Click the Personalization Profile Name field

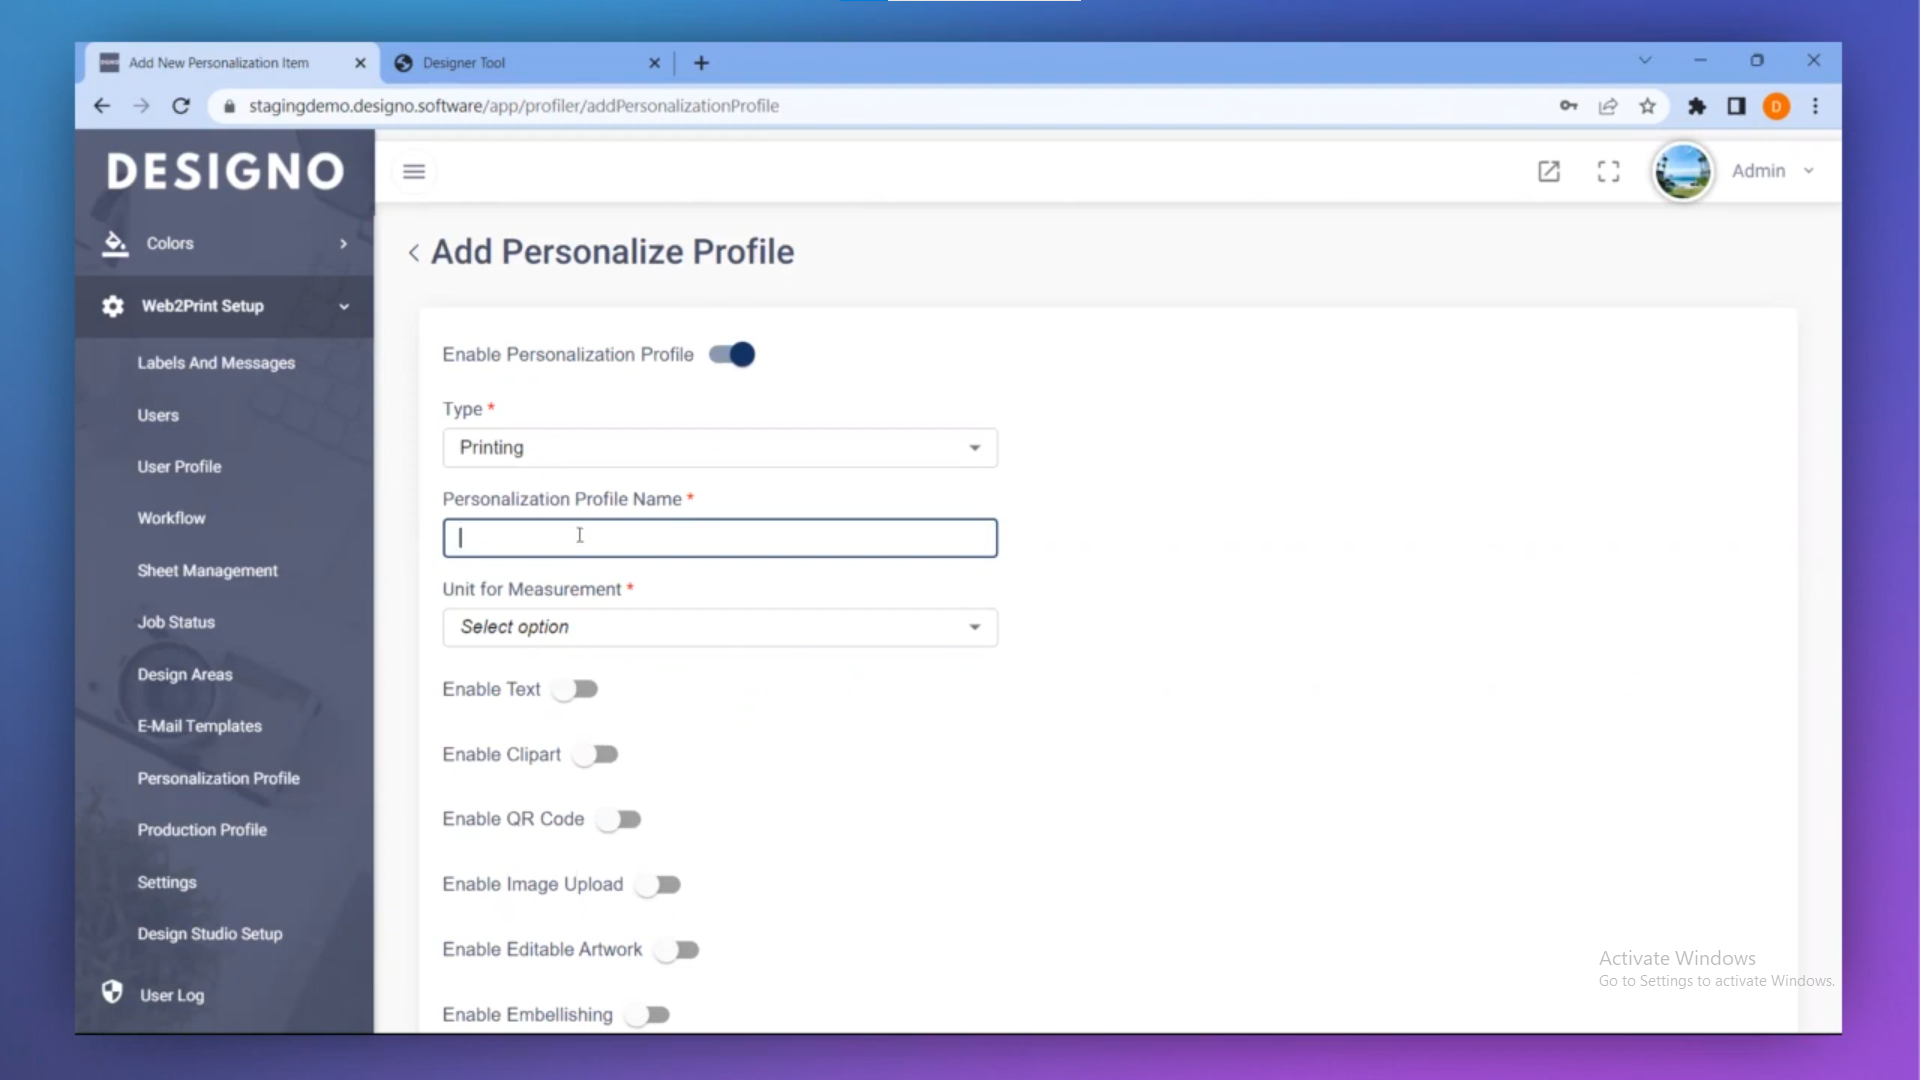[x=719, y=538]
